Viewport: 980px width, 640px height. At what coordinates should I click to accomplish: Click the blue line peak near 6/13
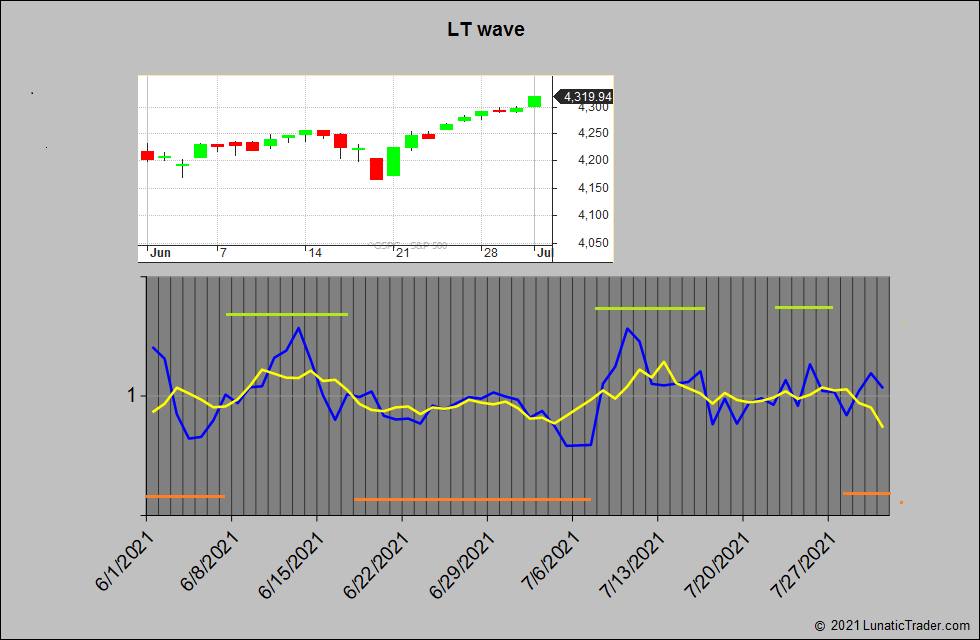[x=298, y=328]
